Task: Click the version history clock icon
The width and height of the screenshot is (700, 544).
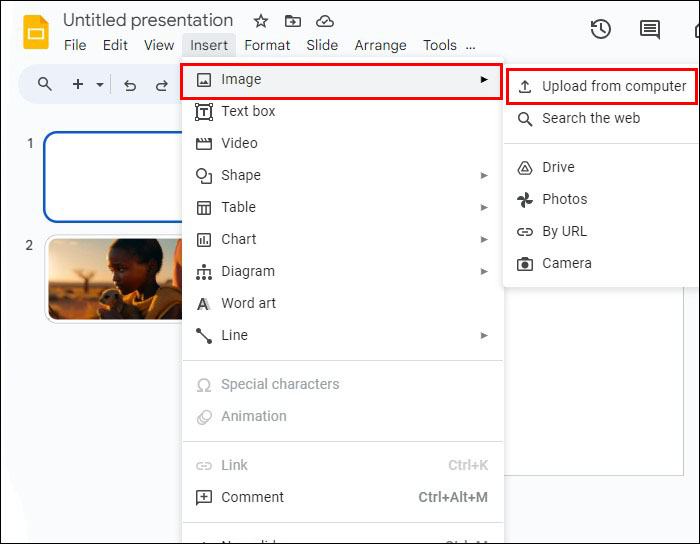Action: click(x=601, y=29)
